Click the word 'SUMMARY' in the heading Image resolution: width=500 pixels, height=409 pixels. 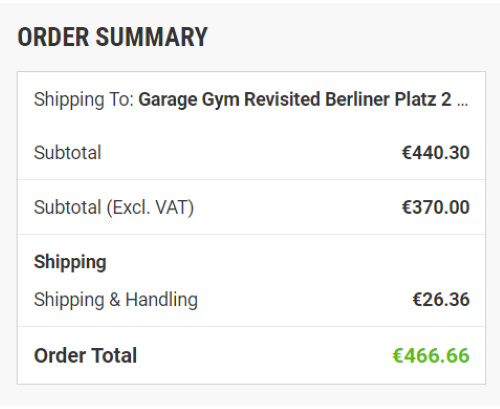(x=152, y=37)
